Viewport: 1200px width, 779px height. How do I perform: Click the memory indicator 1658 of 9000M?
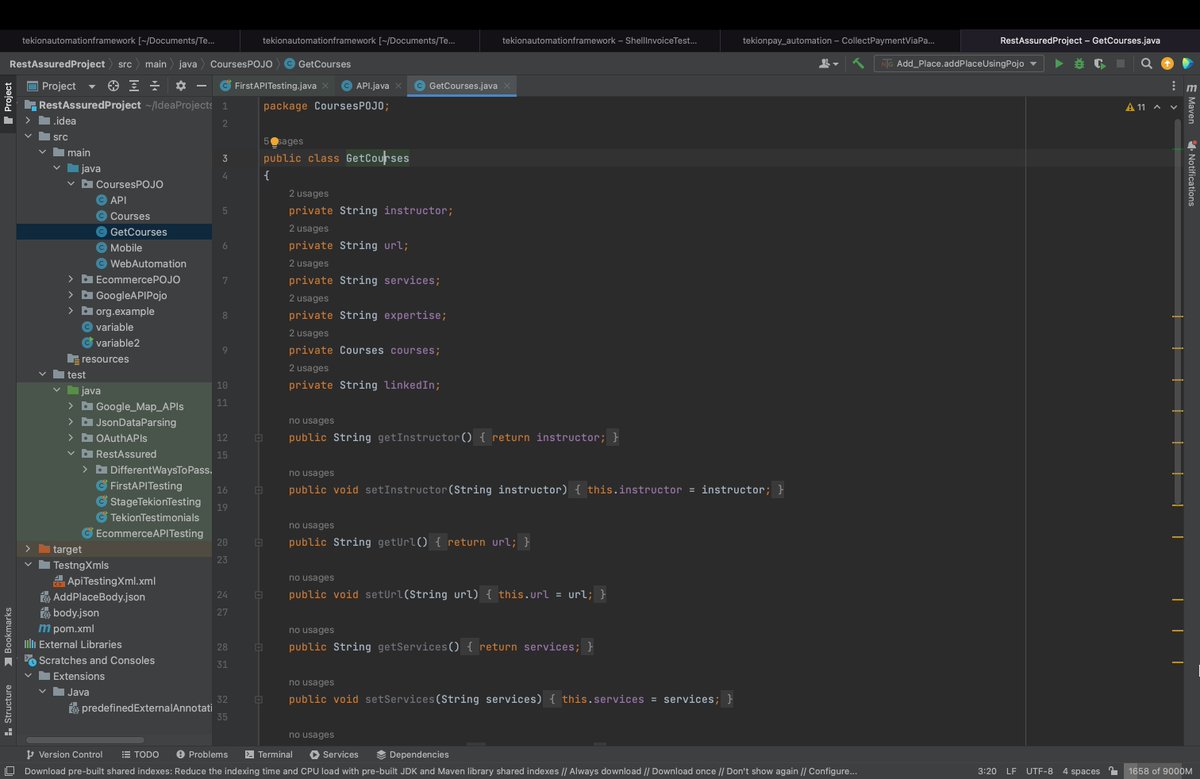coord(1160,771)
